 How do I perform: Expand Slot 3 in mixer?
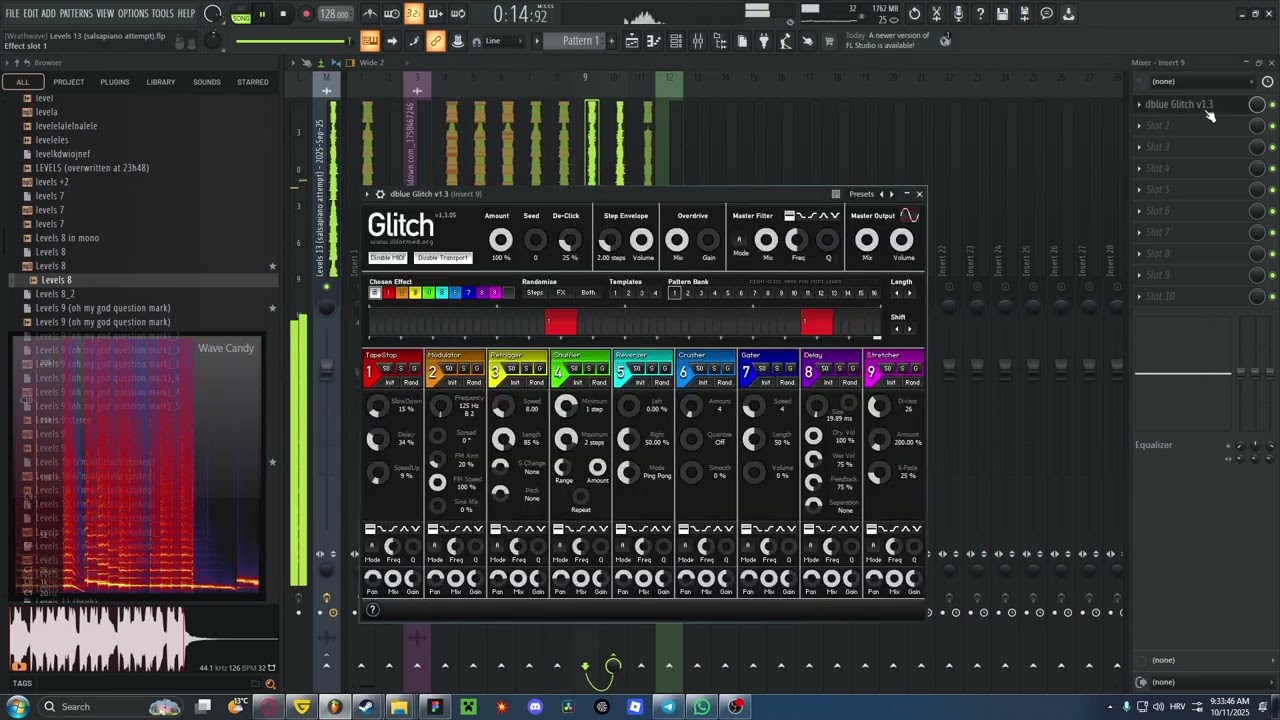click(x=1139, y=147)
